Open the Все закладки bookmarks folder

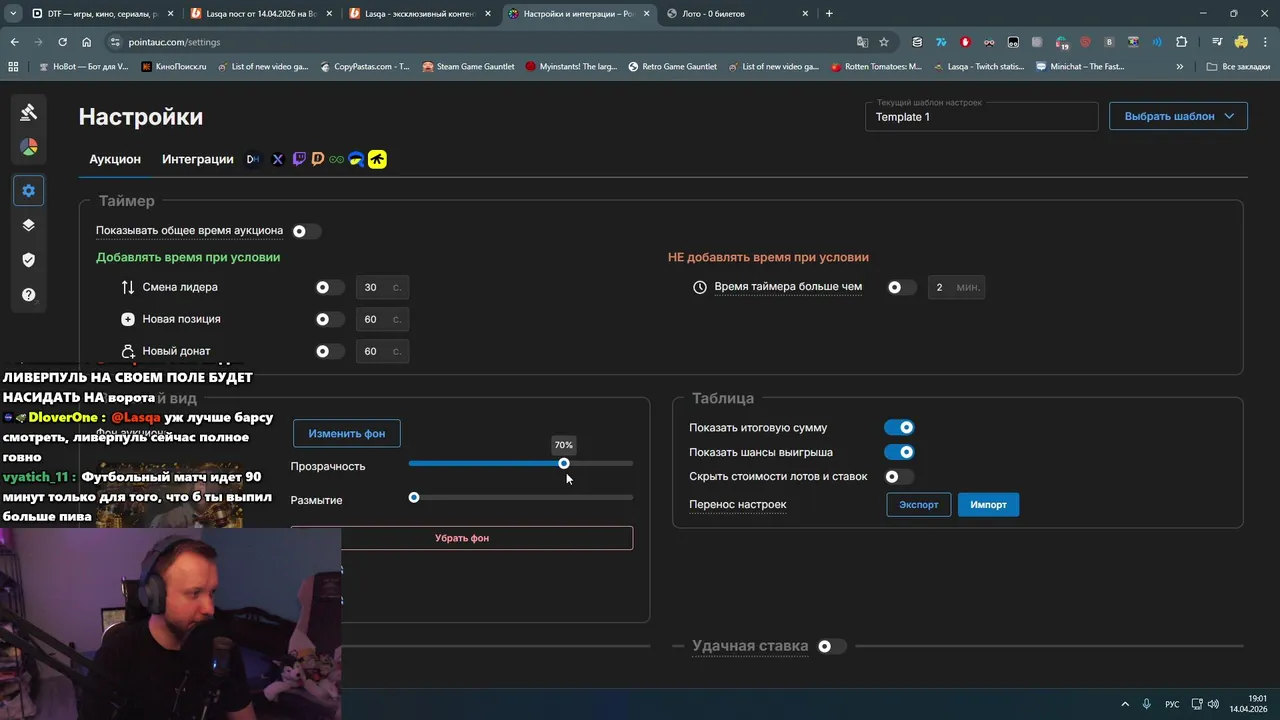1239,66
